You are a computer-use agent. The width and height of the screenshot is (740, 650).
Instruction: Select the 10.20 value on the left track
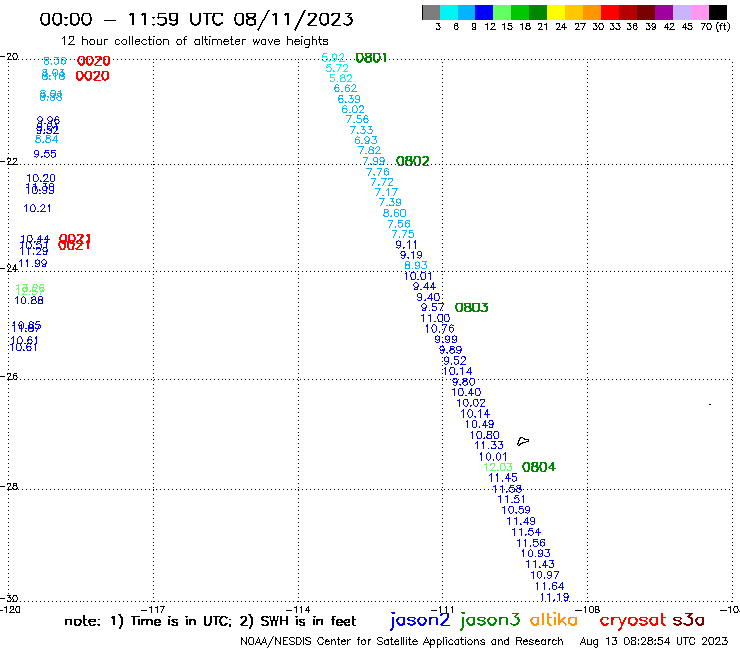[41, 178]
